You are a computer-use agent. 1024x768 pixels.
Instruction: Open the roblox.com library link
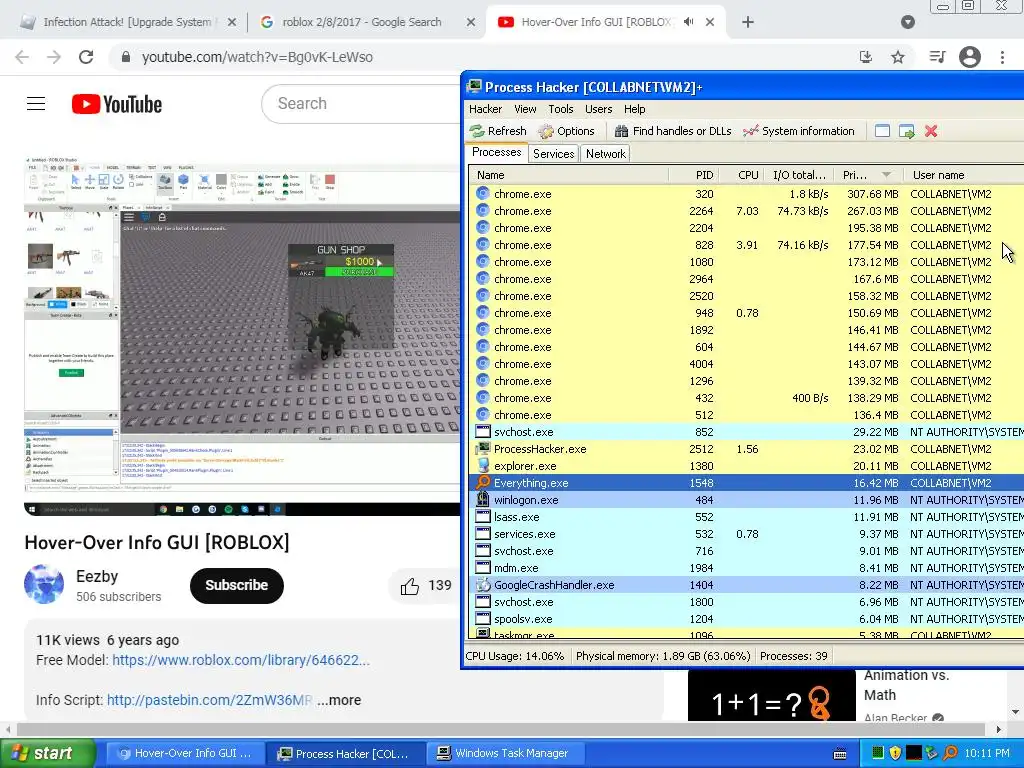[241, 660]
